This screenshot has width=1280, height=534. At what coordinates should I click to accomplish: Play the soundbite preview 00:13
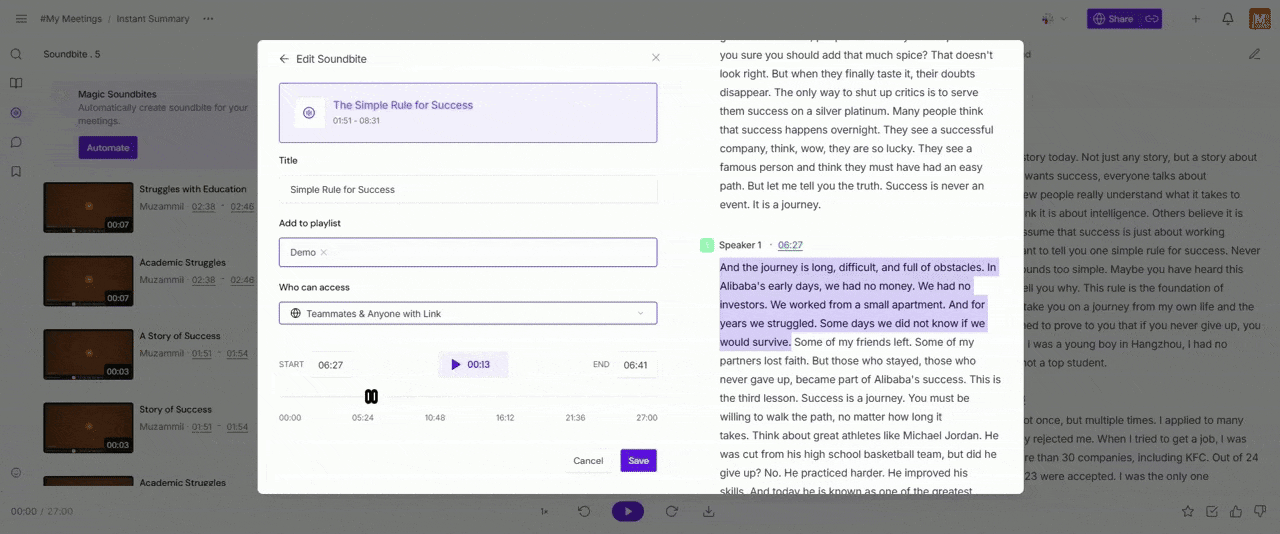tap(472, 365)
